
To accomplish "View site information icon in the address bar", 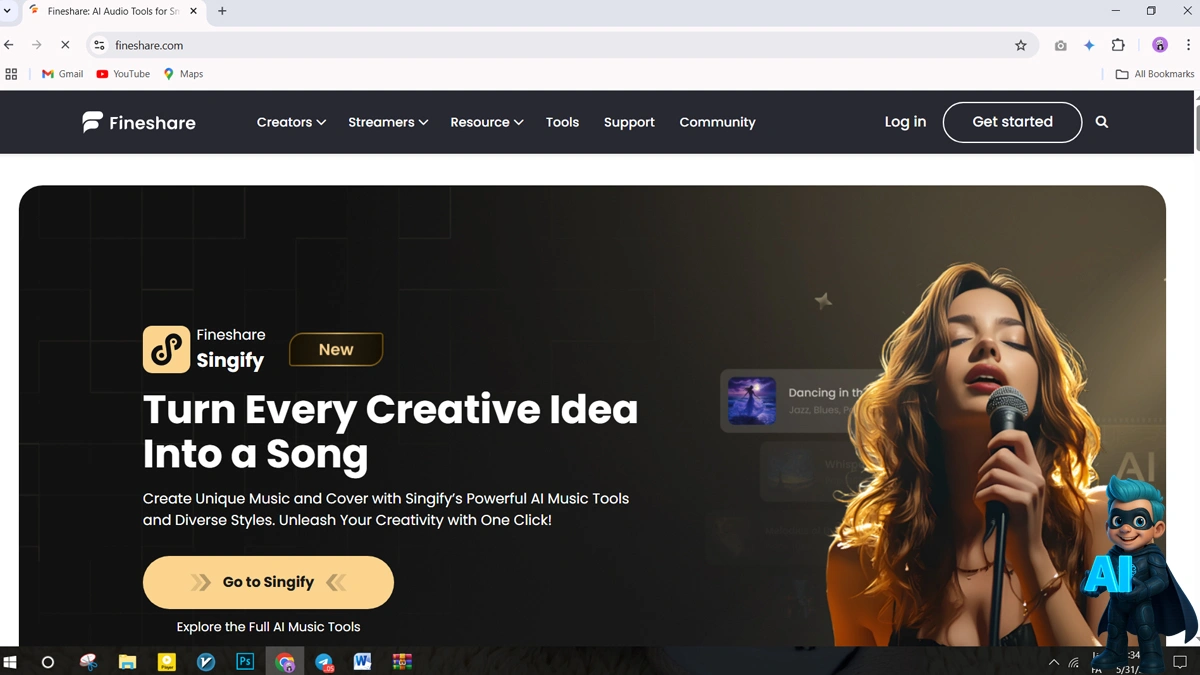I will 99,45.
